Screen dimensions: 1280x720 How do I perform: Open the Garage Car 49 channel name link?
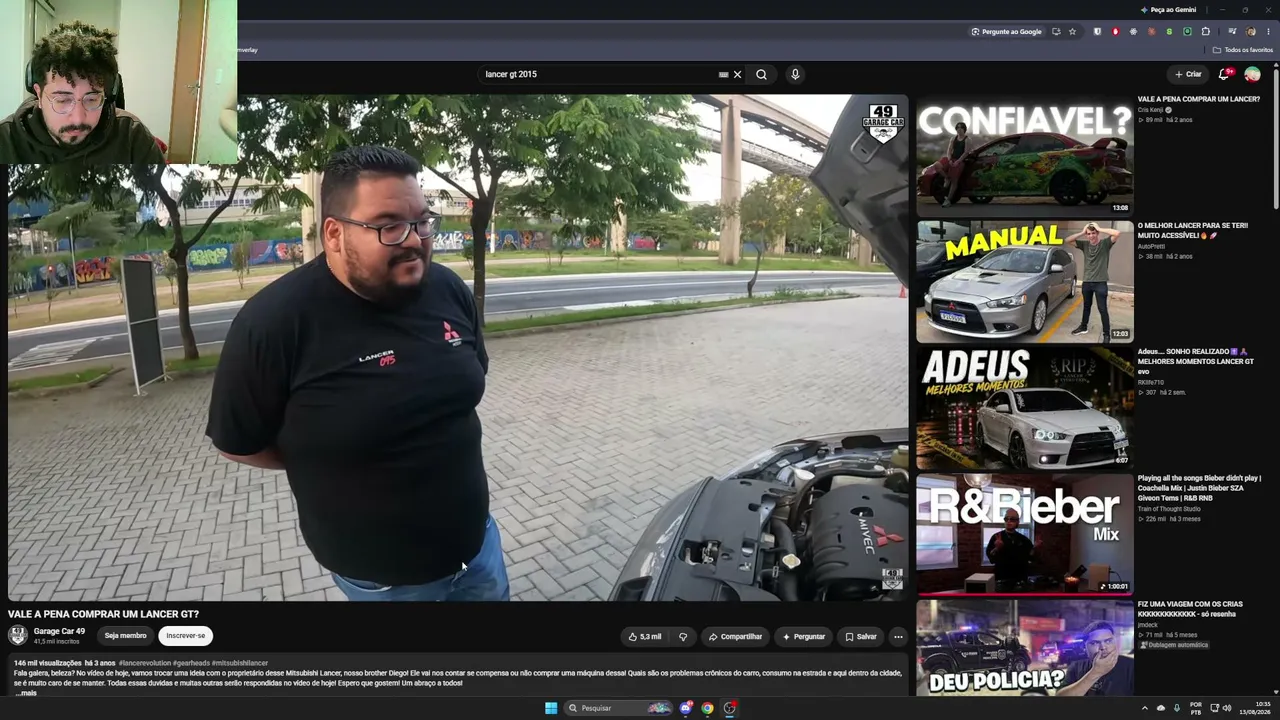coord(59,631)
